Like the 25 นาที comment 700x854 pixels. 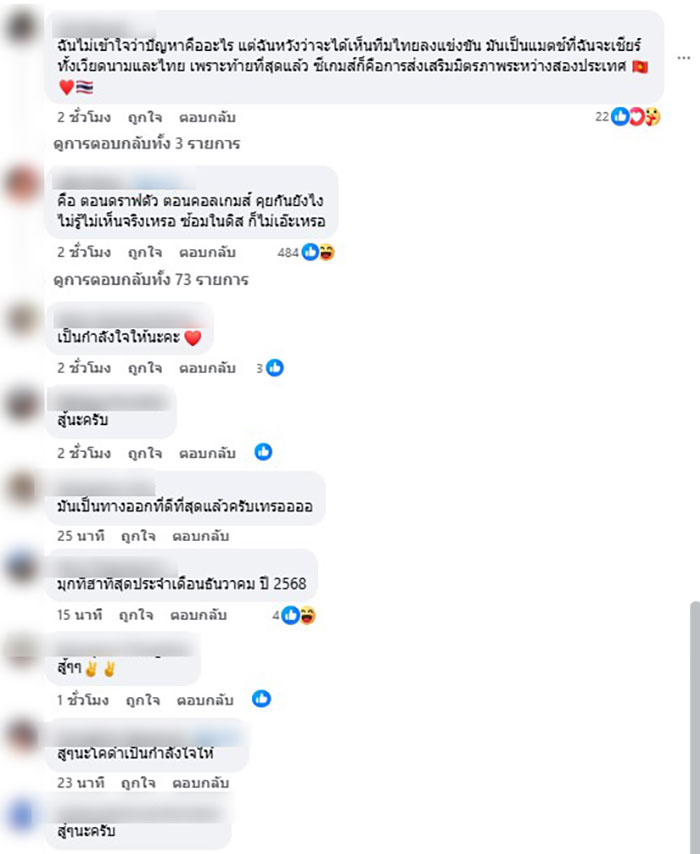(x=138, y=536)
